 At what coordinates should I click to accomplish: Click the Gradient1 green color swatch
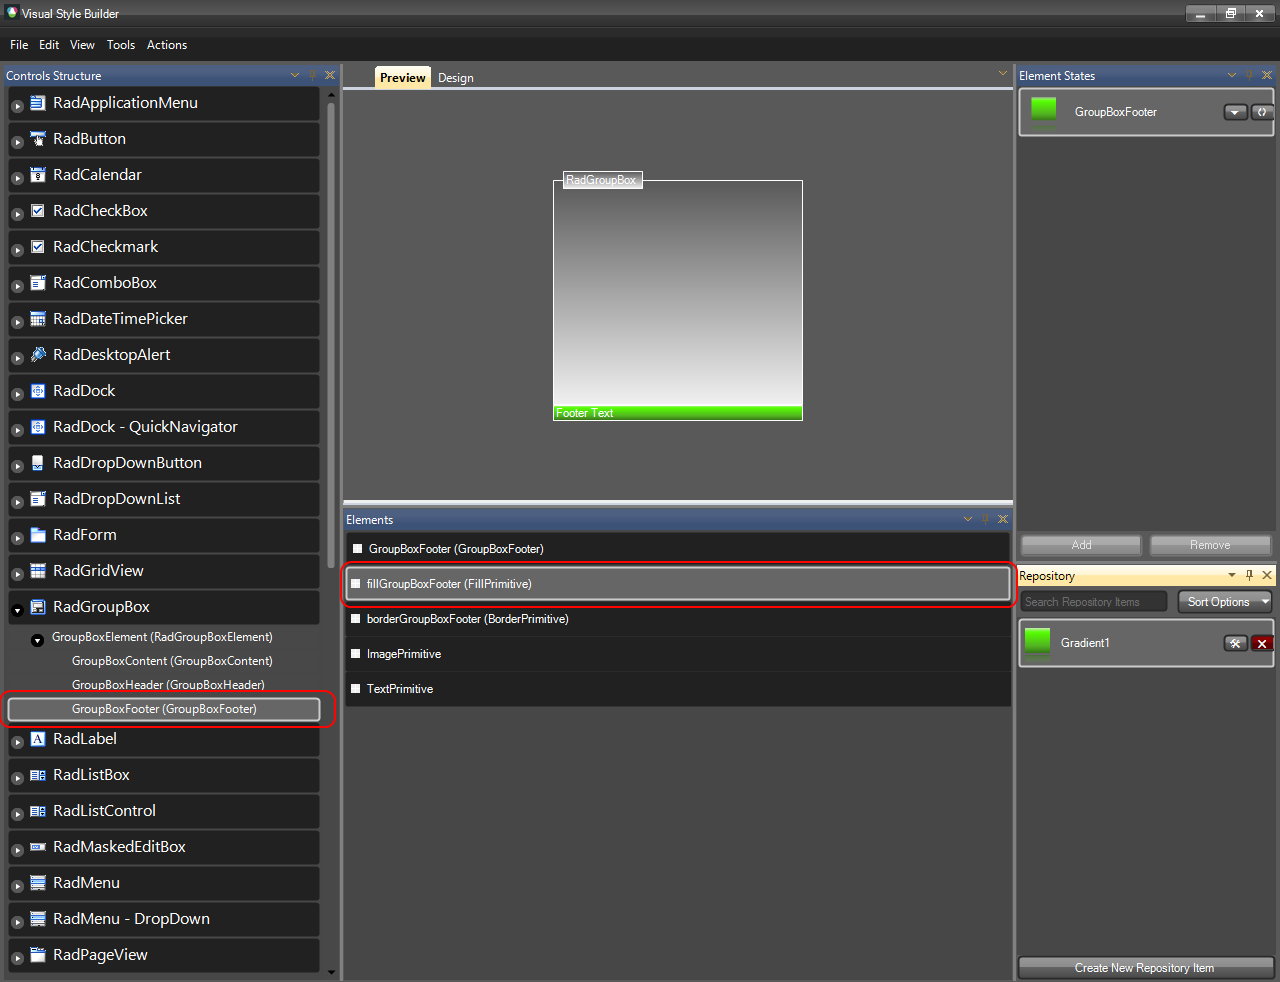click(1038, 642)
